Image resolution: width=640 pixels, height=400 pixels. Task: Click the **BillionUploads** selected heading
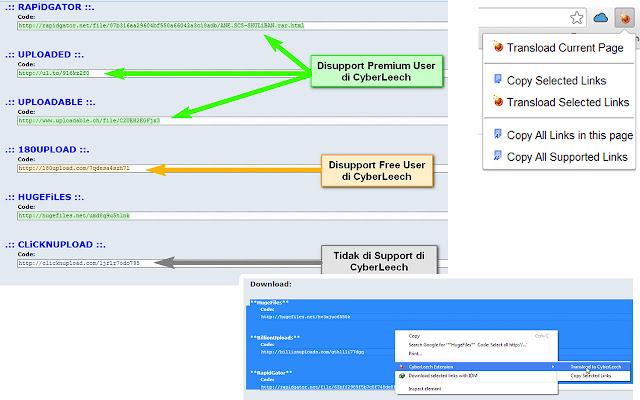(276, 338)
